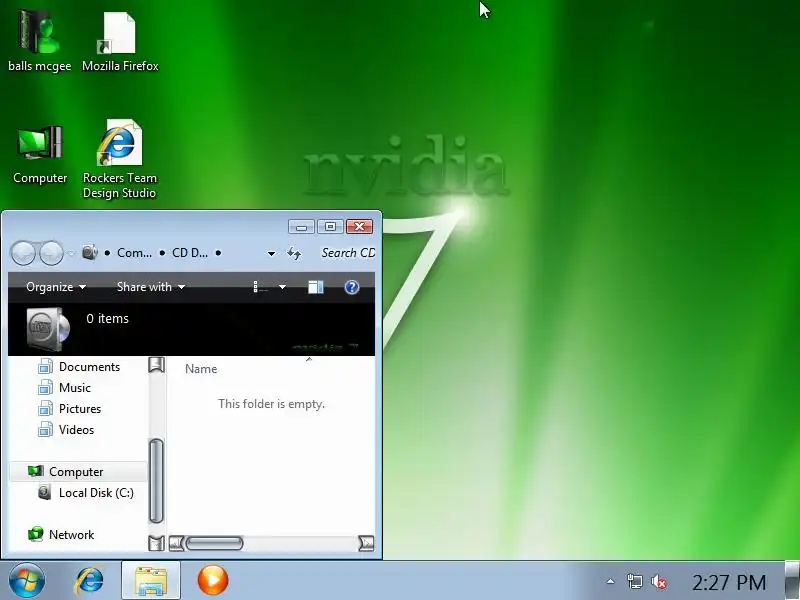The width and height of the screenshot is (800, 600).
Task: Maximize the Explorer window
Action: click(x=330, y=227)
